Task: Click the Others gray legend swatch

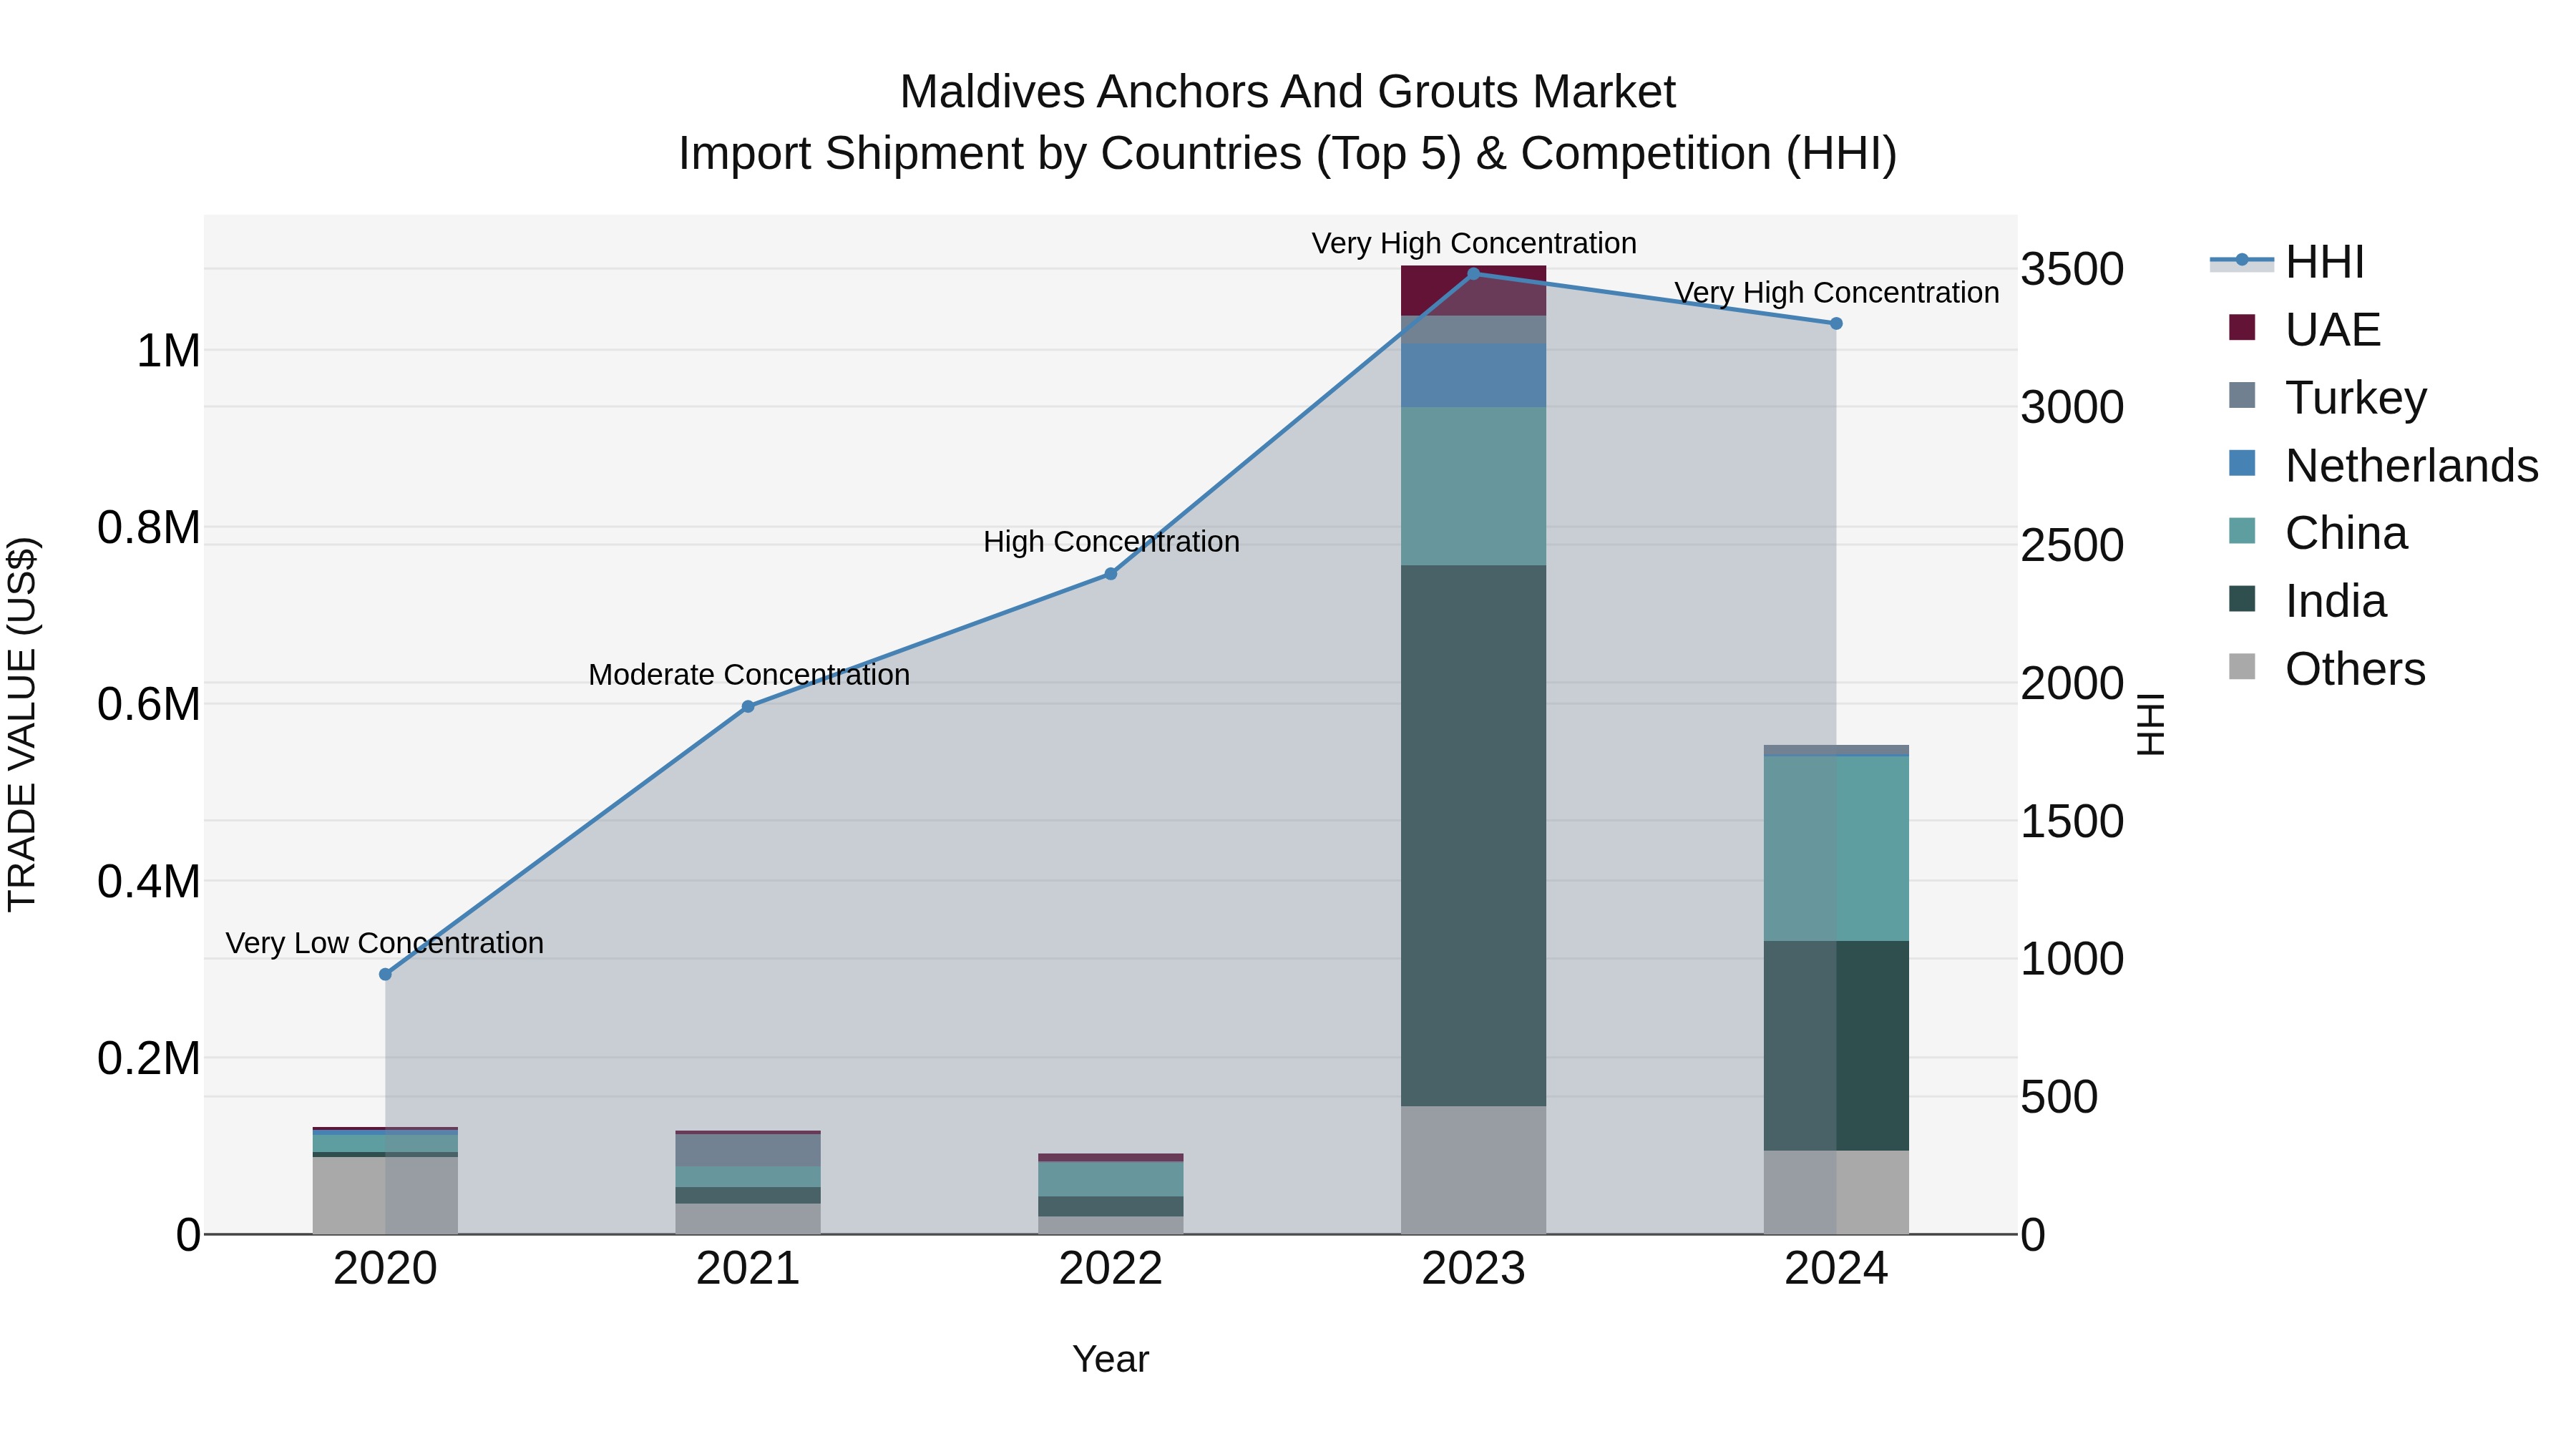Action: 2242,667
